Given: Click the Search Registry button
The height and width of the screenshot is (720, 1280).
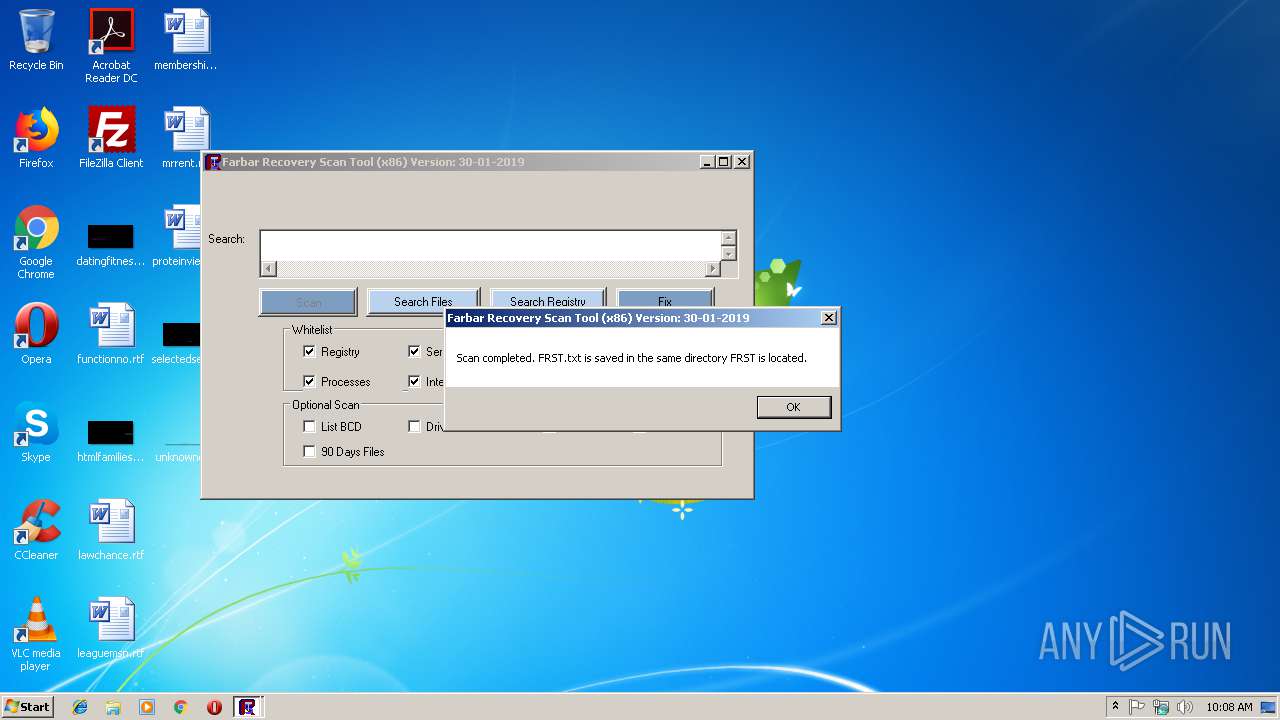Looking at the screenshot, I should tap(547, 301).
